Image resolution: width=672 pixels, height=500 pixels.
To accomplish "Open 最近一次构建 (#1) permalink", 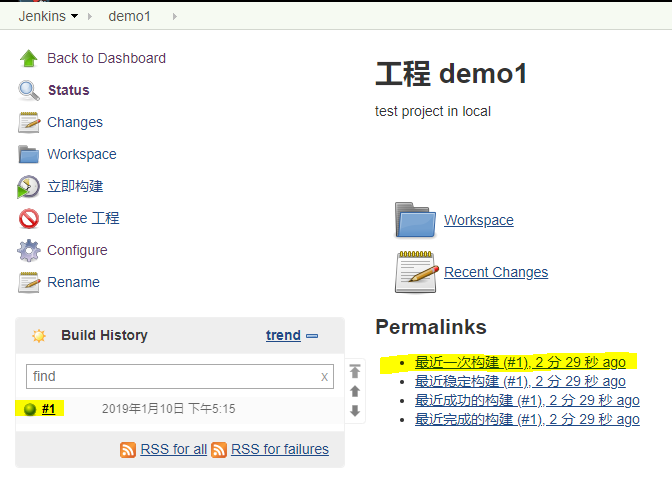I will click(520, 362).
